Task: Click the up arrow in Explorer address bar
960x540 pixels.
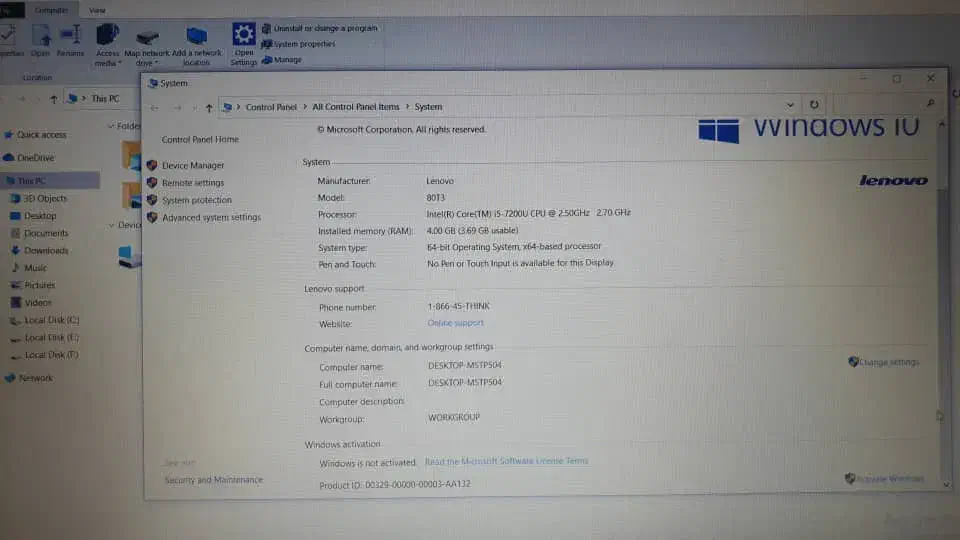Action: [x=54, y=99]
